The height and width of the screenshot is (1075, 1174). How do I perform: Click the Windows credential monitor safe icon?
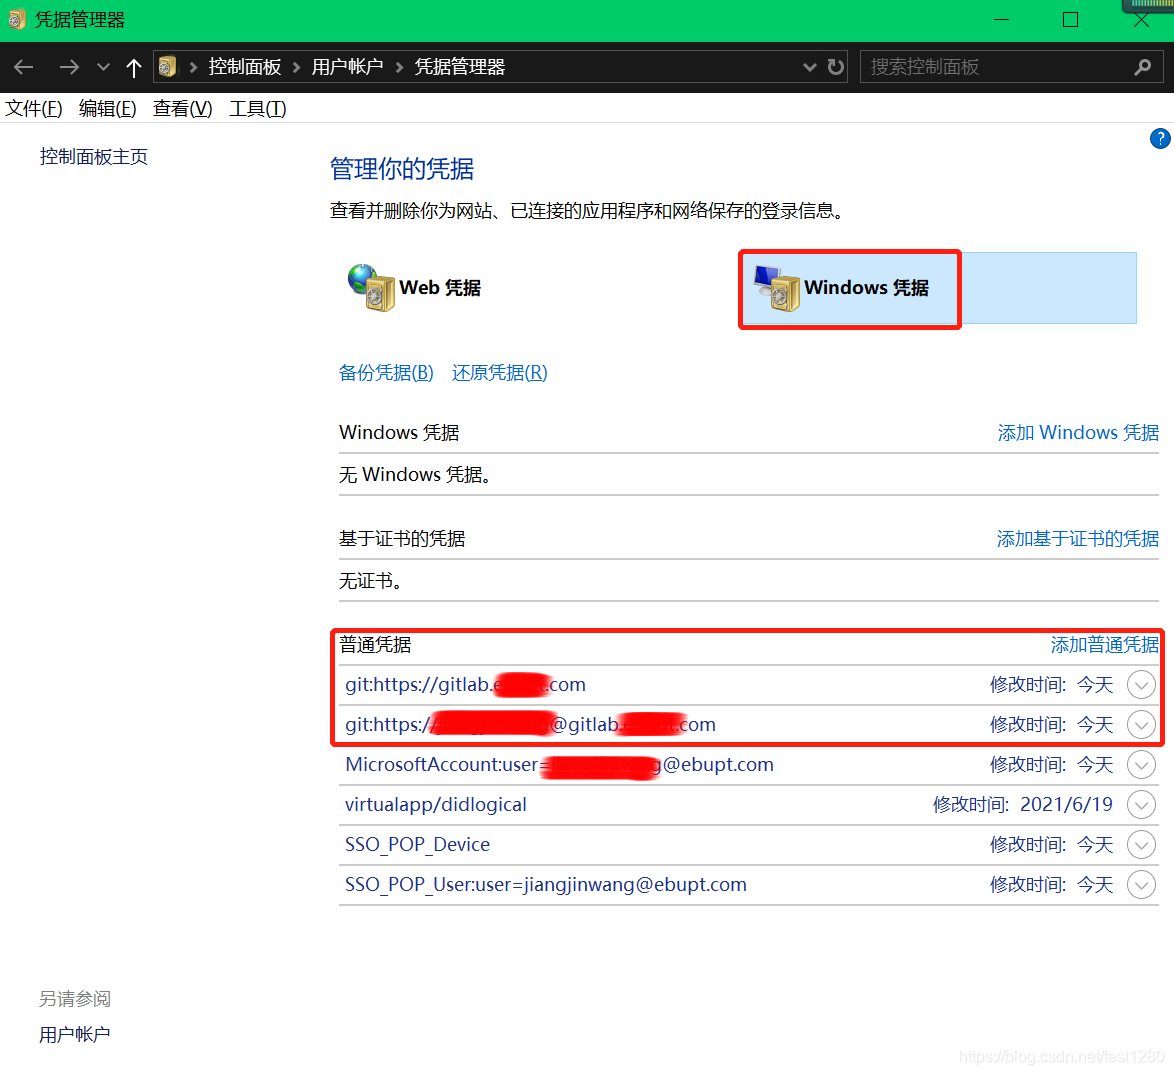coord(777,288)
